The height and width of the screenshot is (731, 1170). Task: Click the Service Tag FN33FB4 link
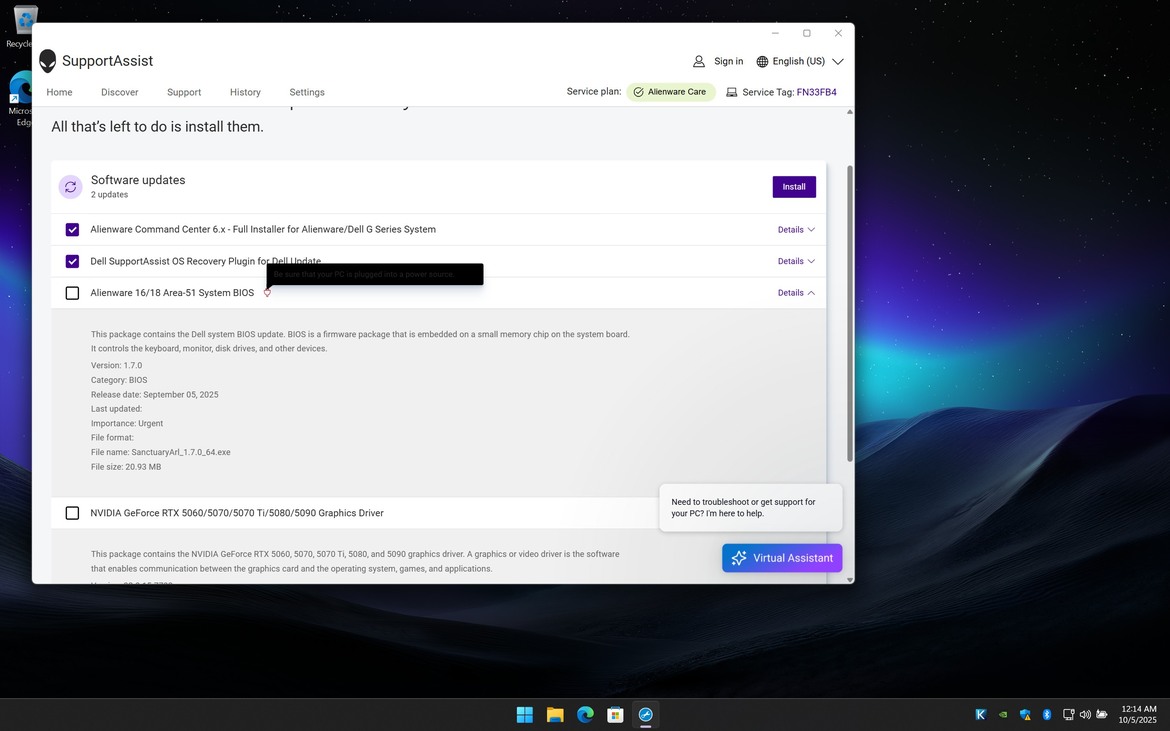point(816,92)
